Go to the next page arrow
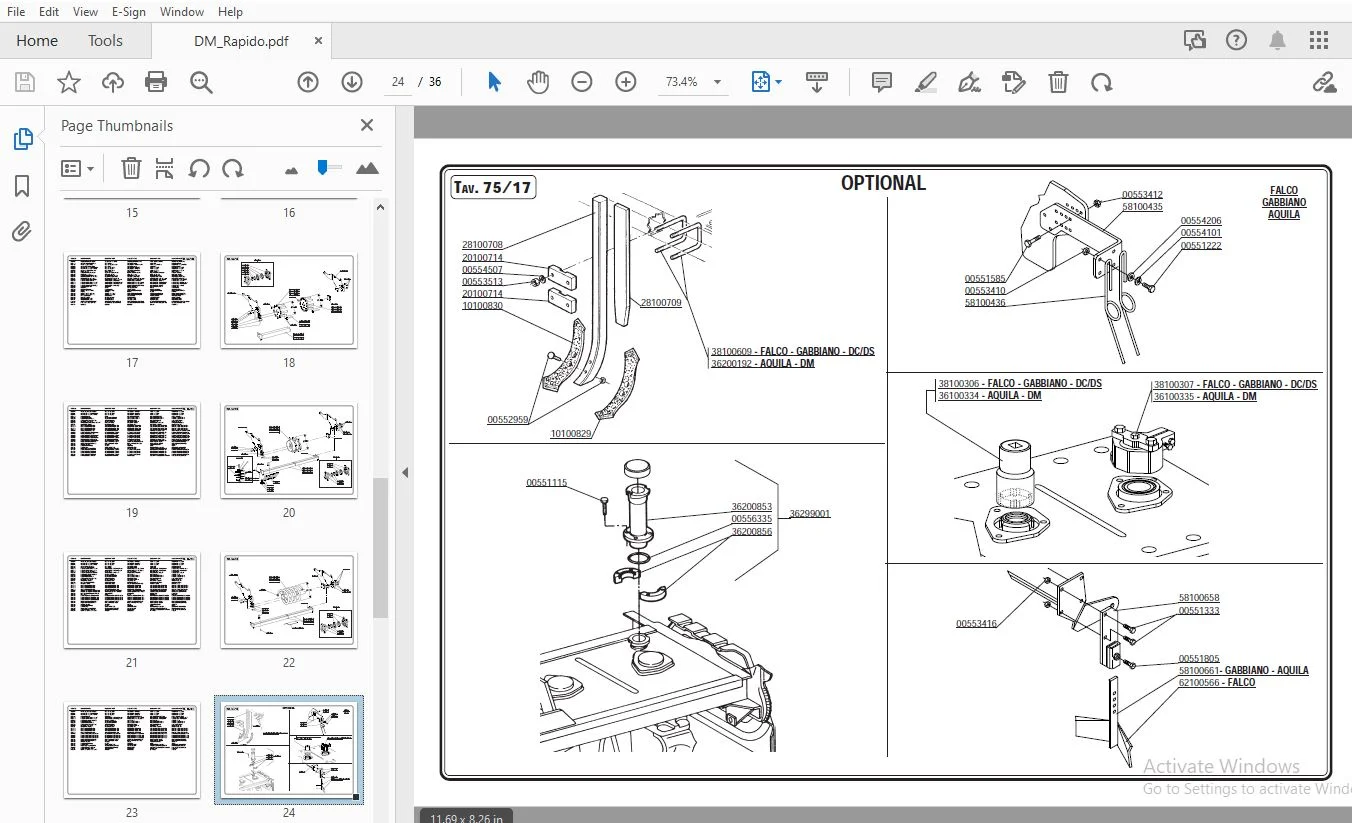The image size is (1352, 823). coord(352,82)
